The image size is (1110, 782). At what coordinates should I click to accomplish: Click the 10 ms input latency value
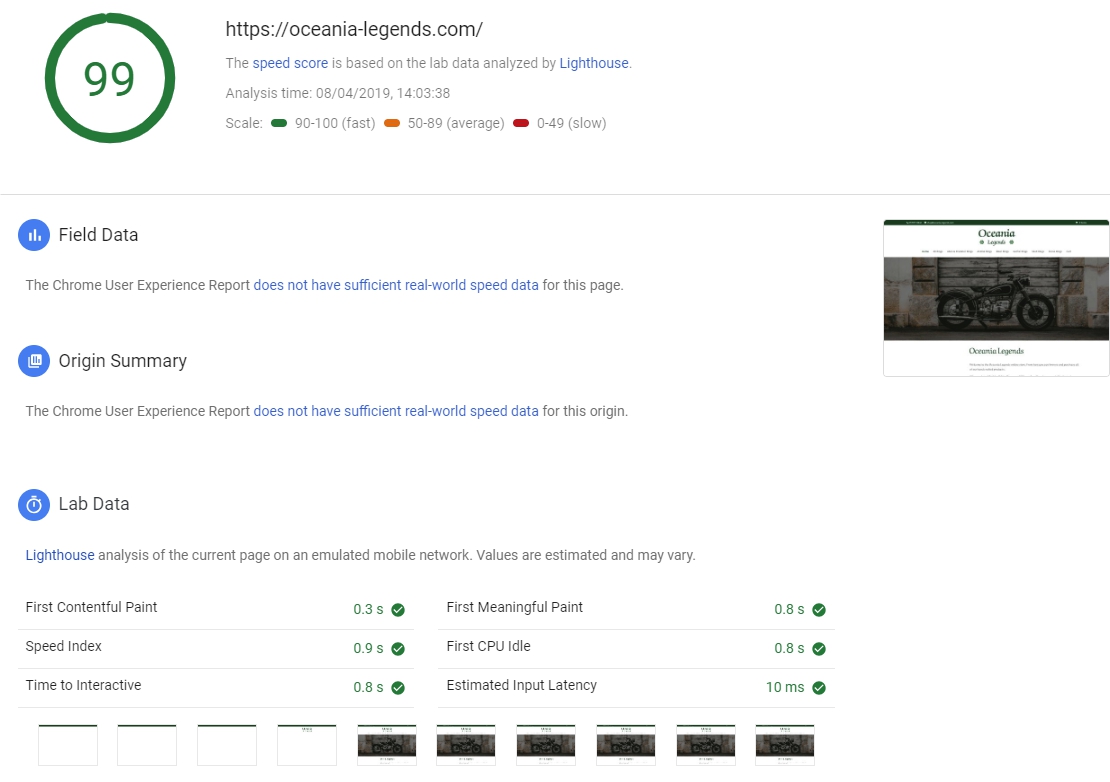point(785,687)
